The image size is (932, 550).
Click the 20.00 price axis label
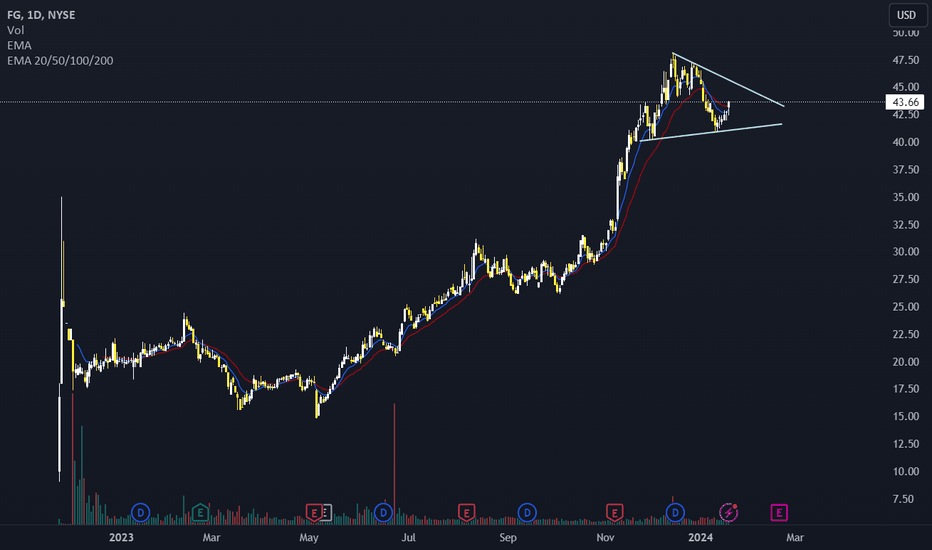[906, 362]
